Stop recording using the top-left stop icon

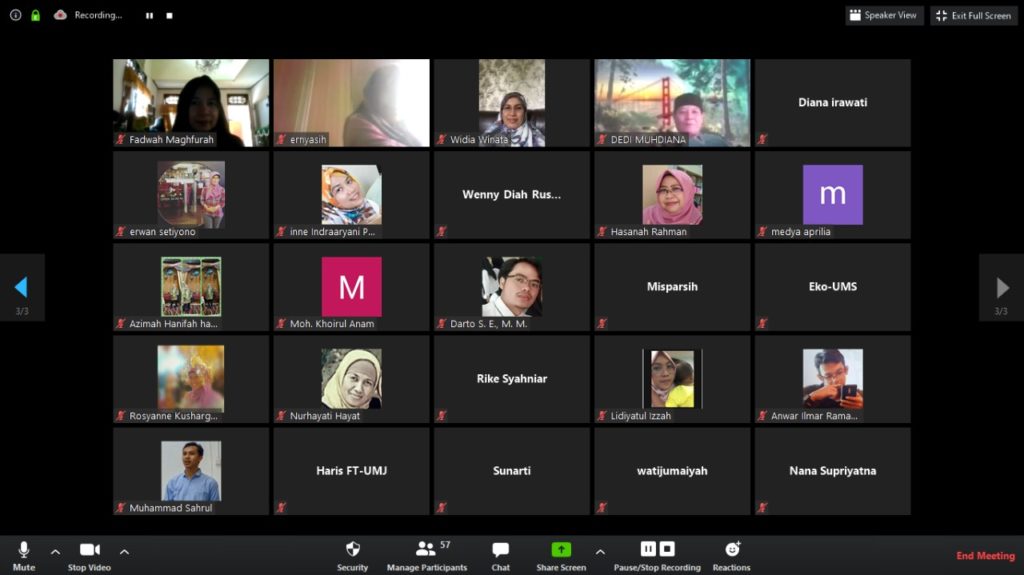pos(169,16)
